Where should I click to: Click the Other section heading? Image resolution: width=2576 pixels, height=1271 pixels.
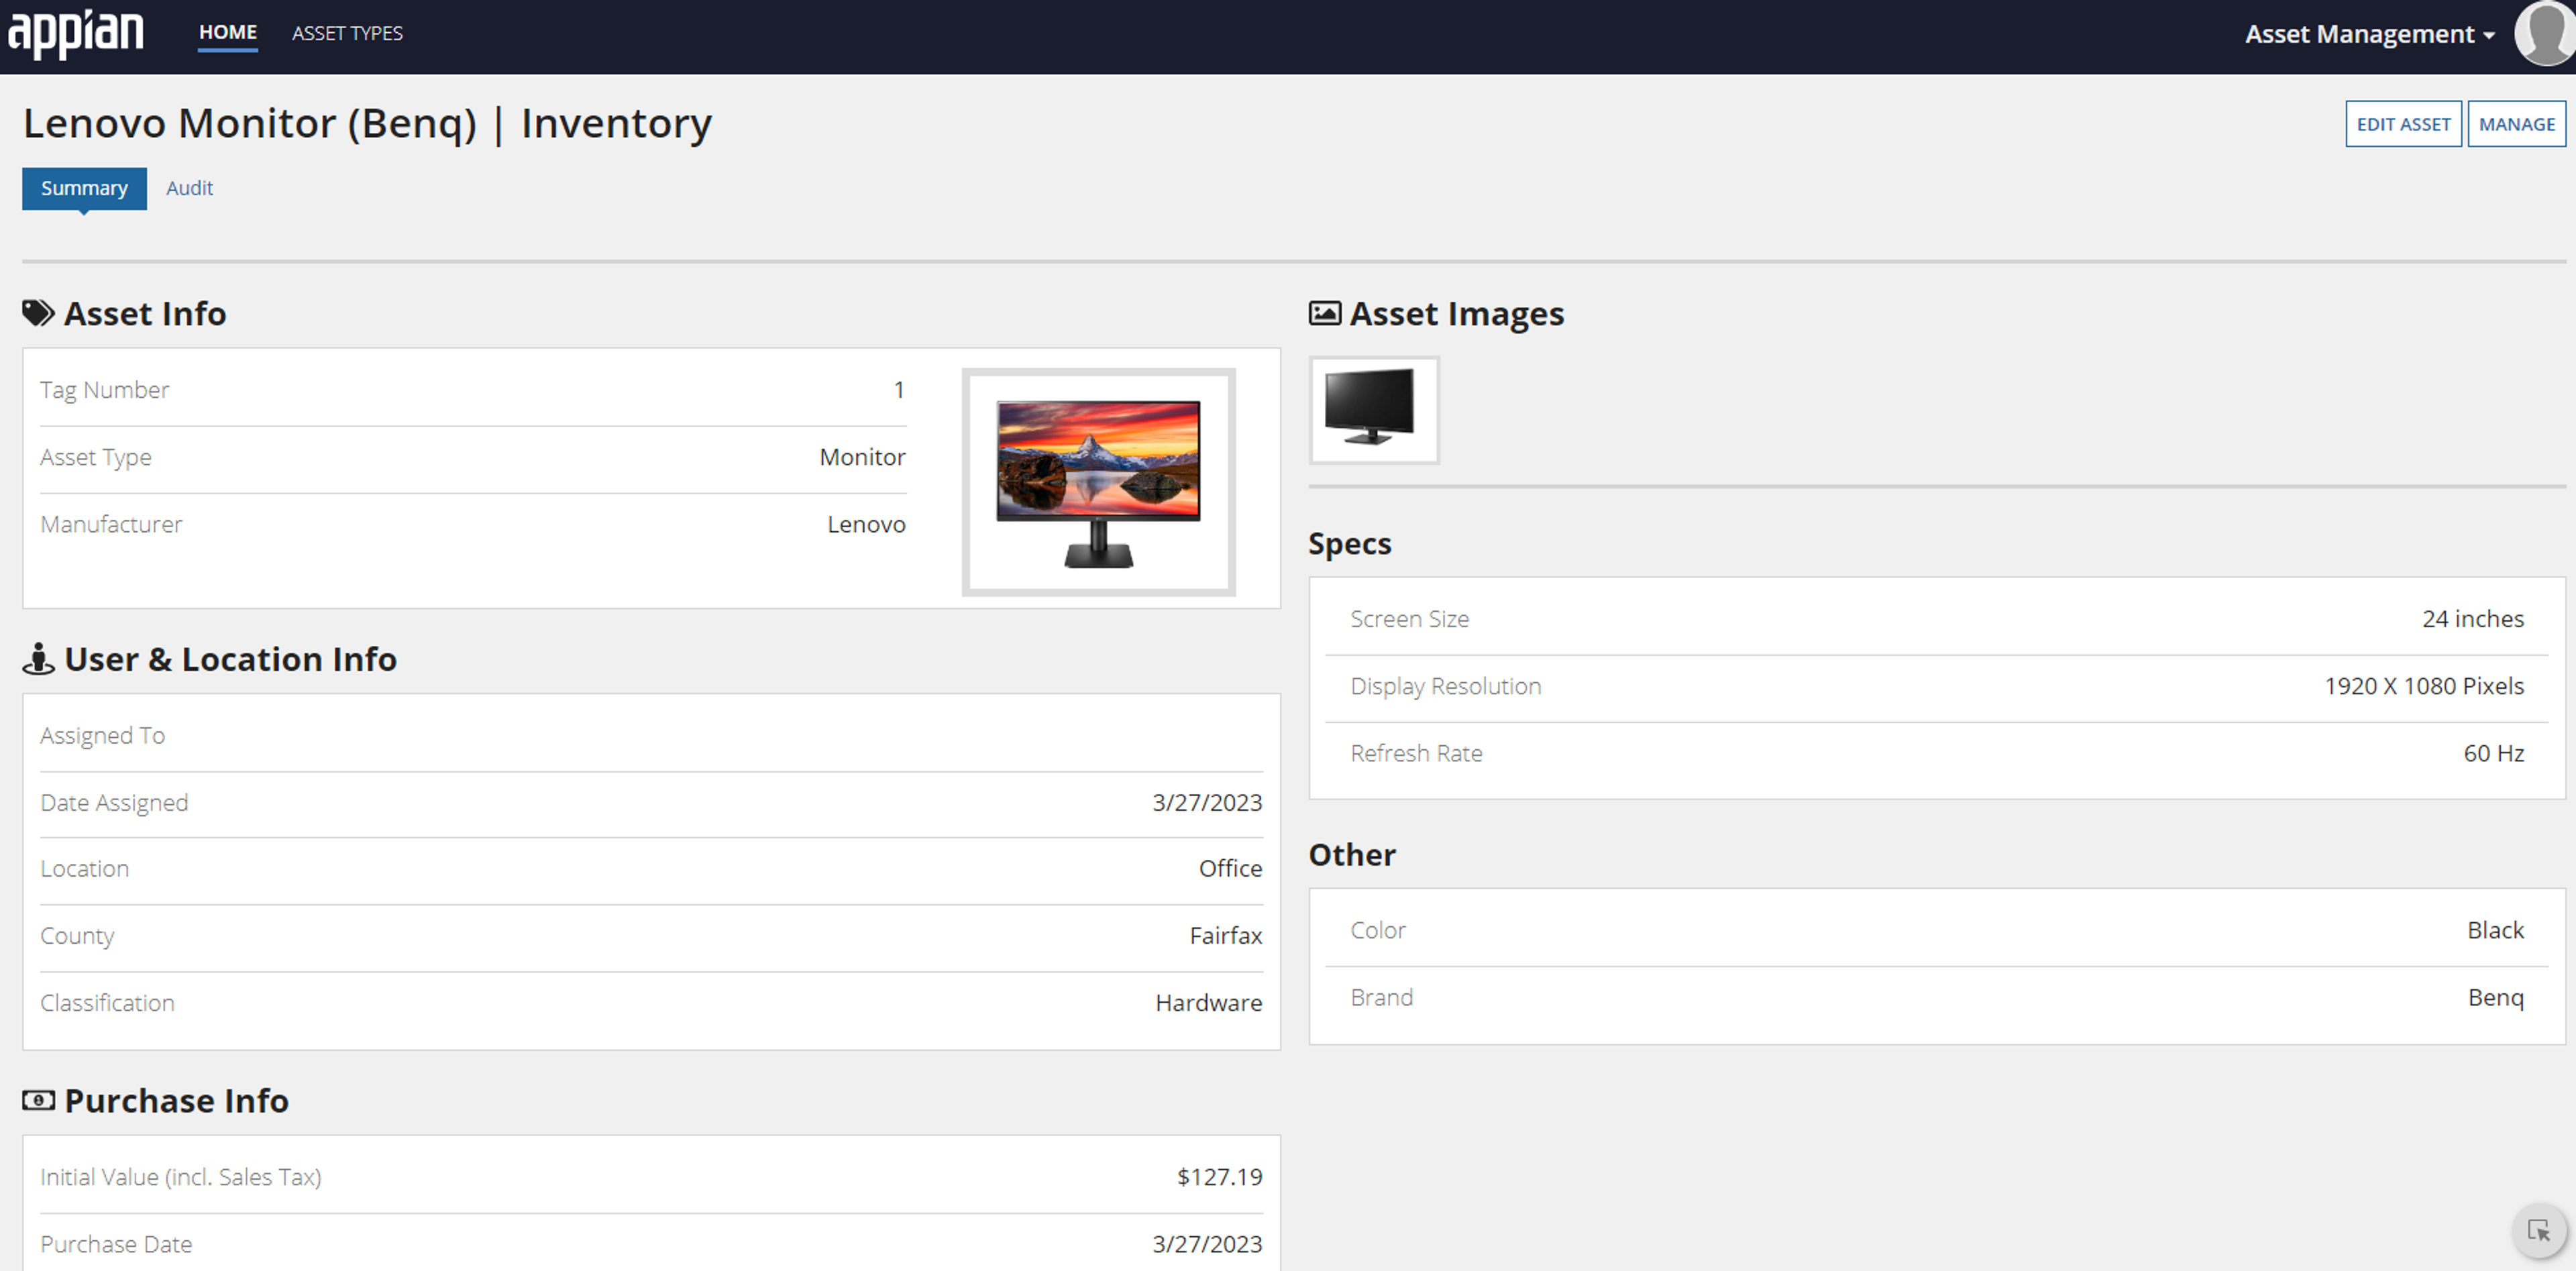click(1352, 854)
